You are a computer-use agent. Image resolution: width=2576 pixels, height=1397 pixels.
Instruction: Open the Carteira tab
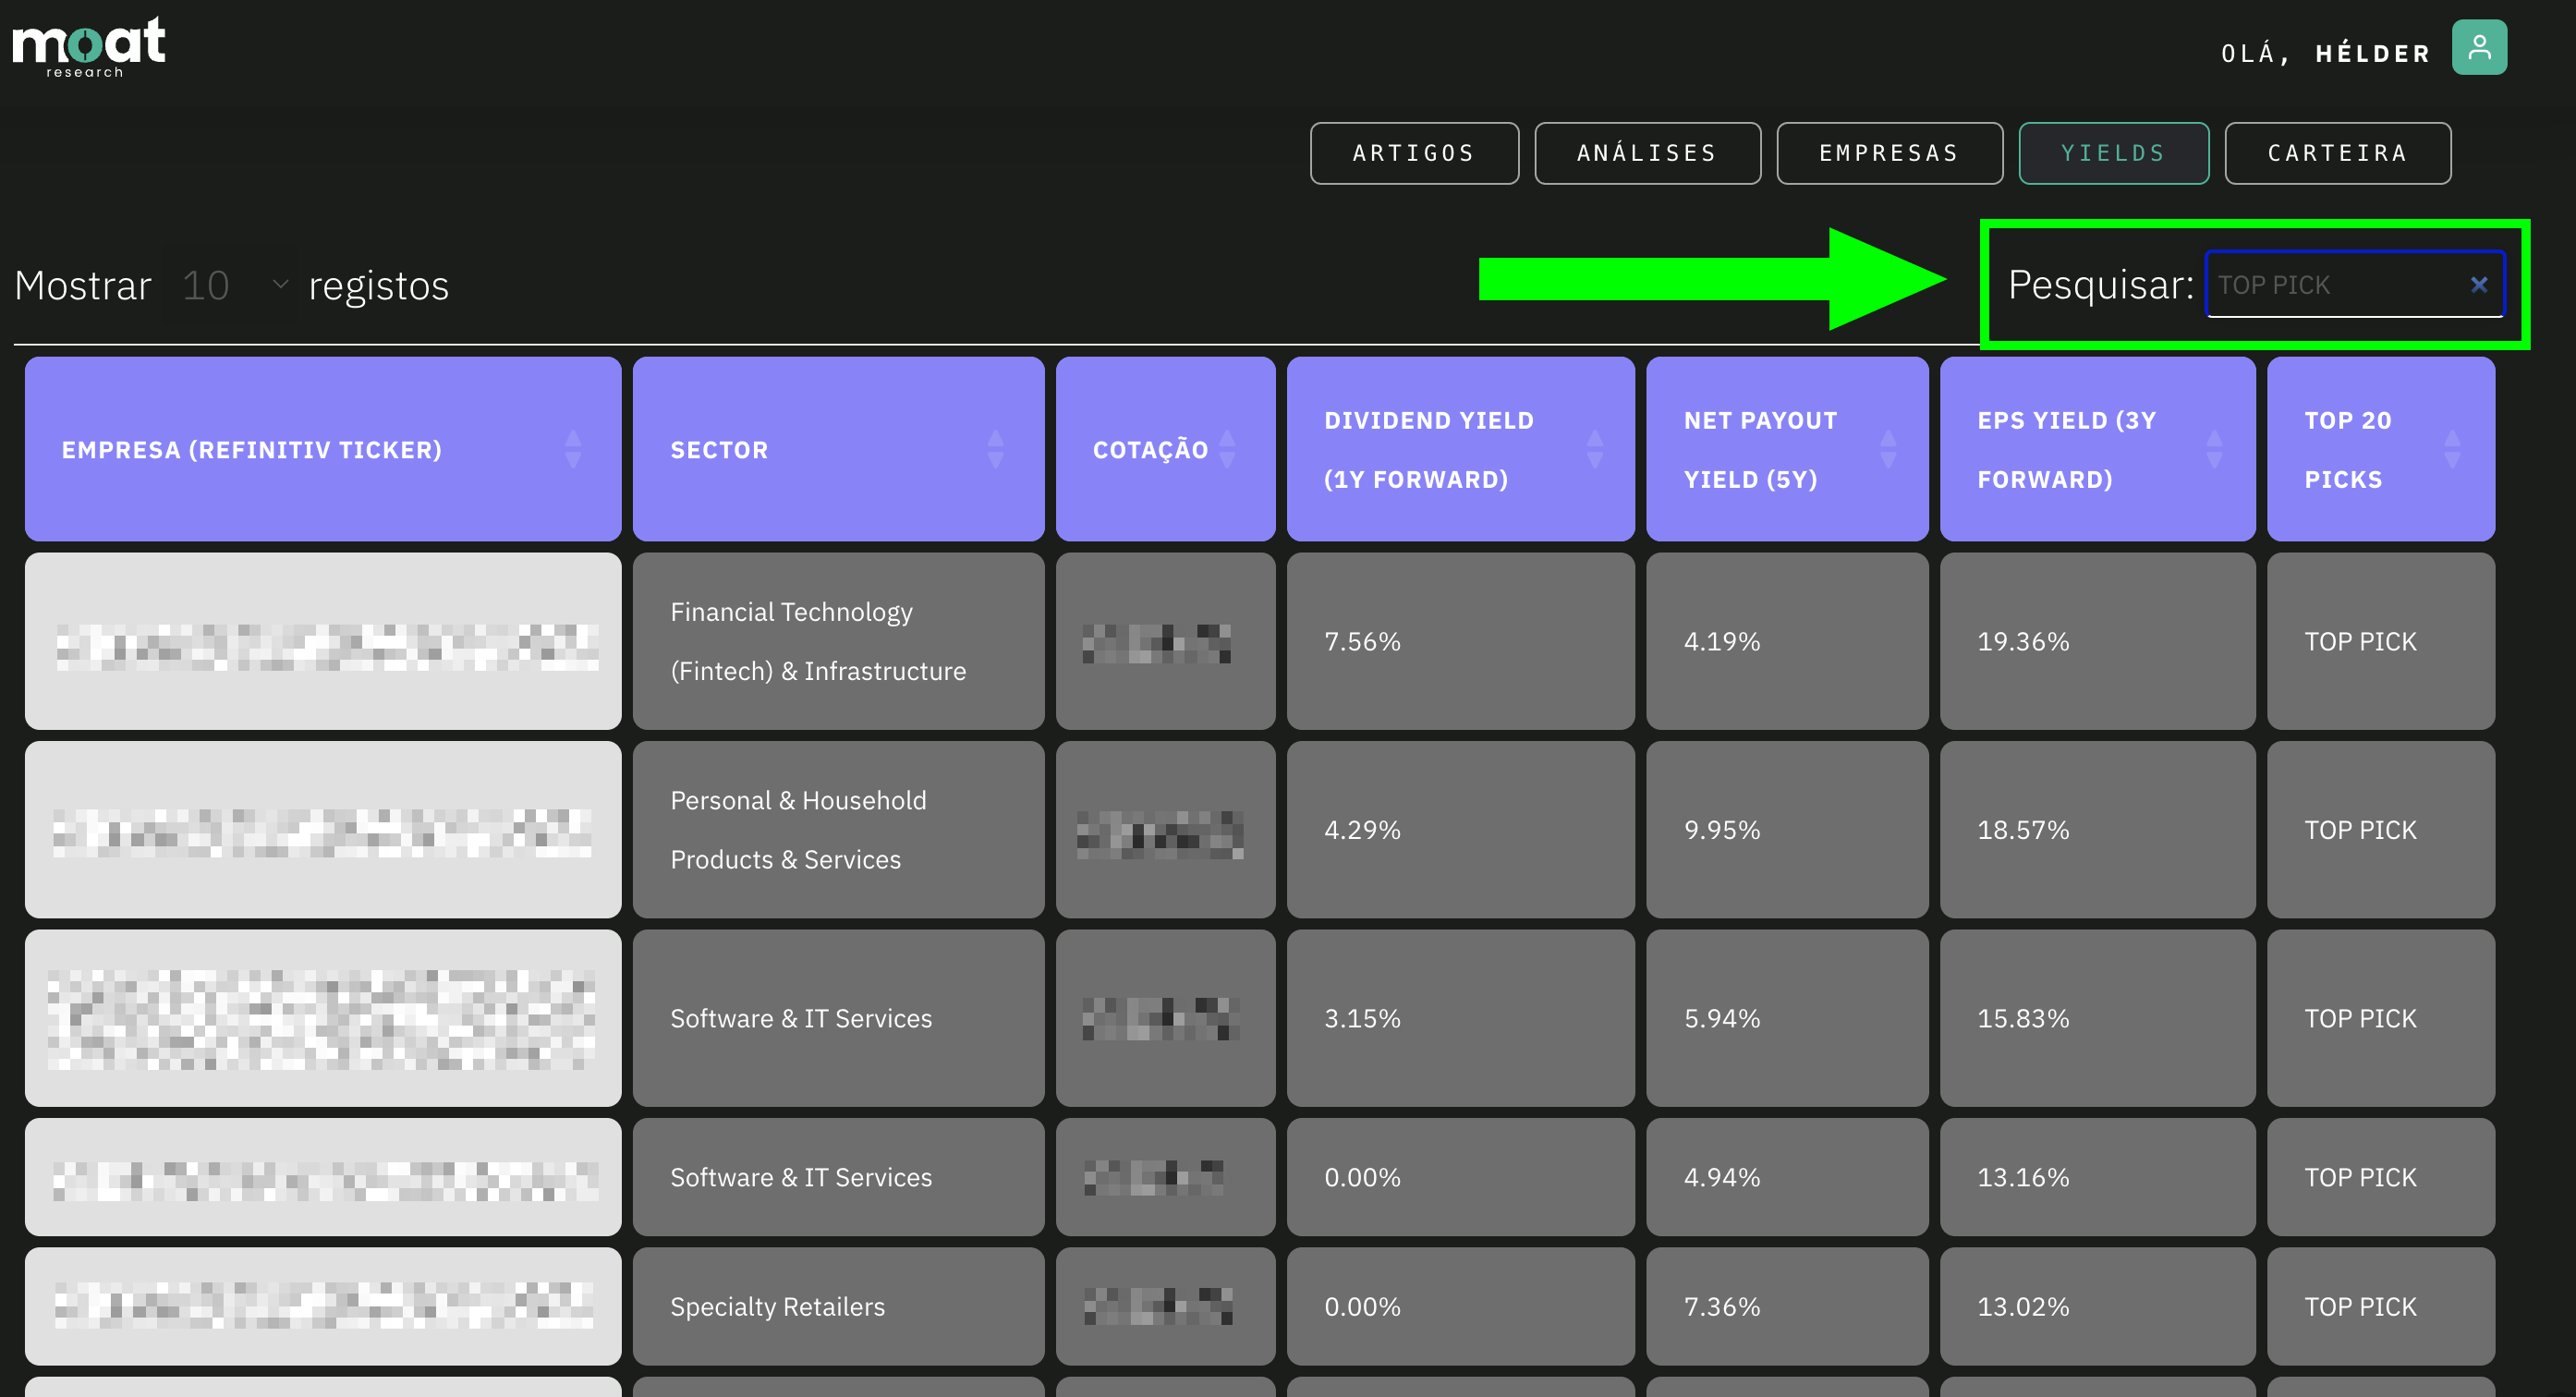[x=2337, y=153]
